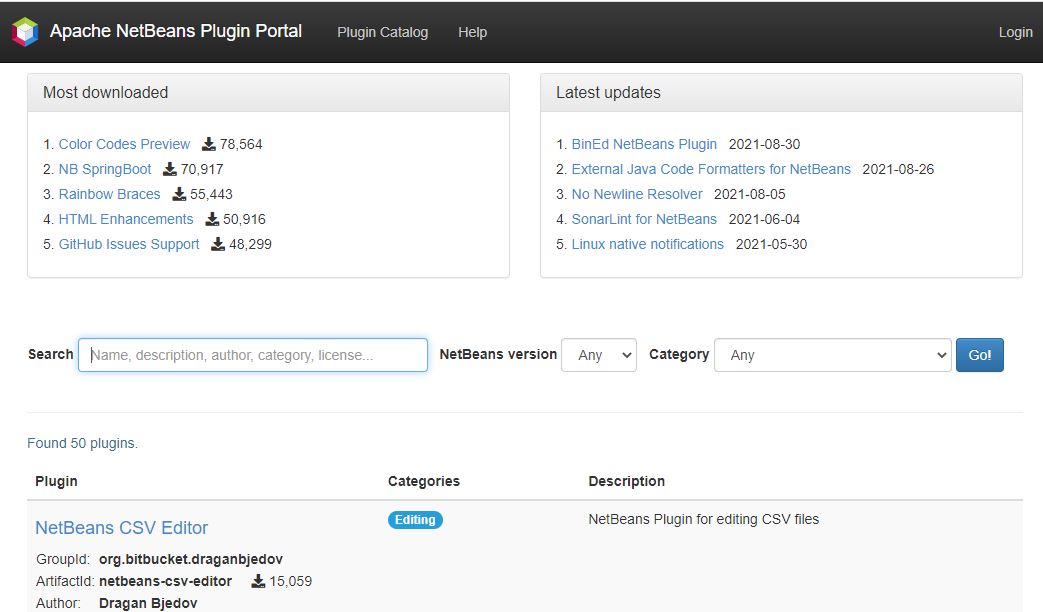The height and width of the screenshot is (612, 1043).
Task: Open the Plugin Catalog menu item
Action: [382, 31]
